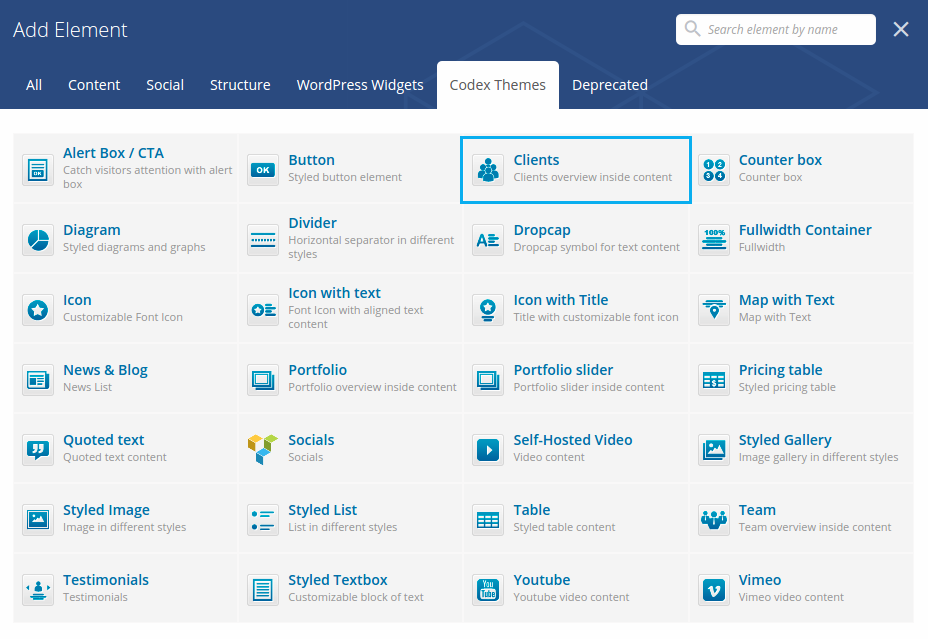Switch to the Deprecated tab
Screen dimensions: 928x639
coord(610,85)
